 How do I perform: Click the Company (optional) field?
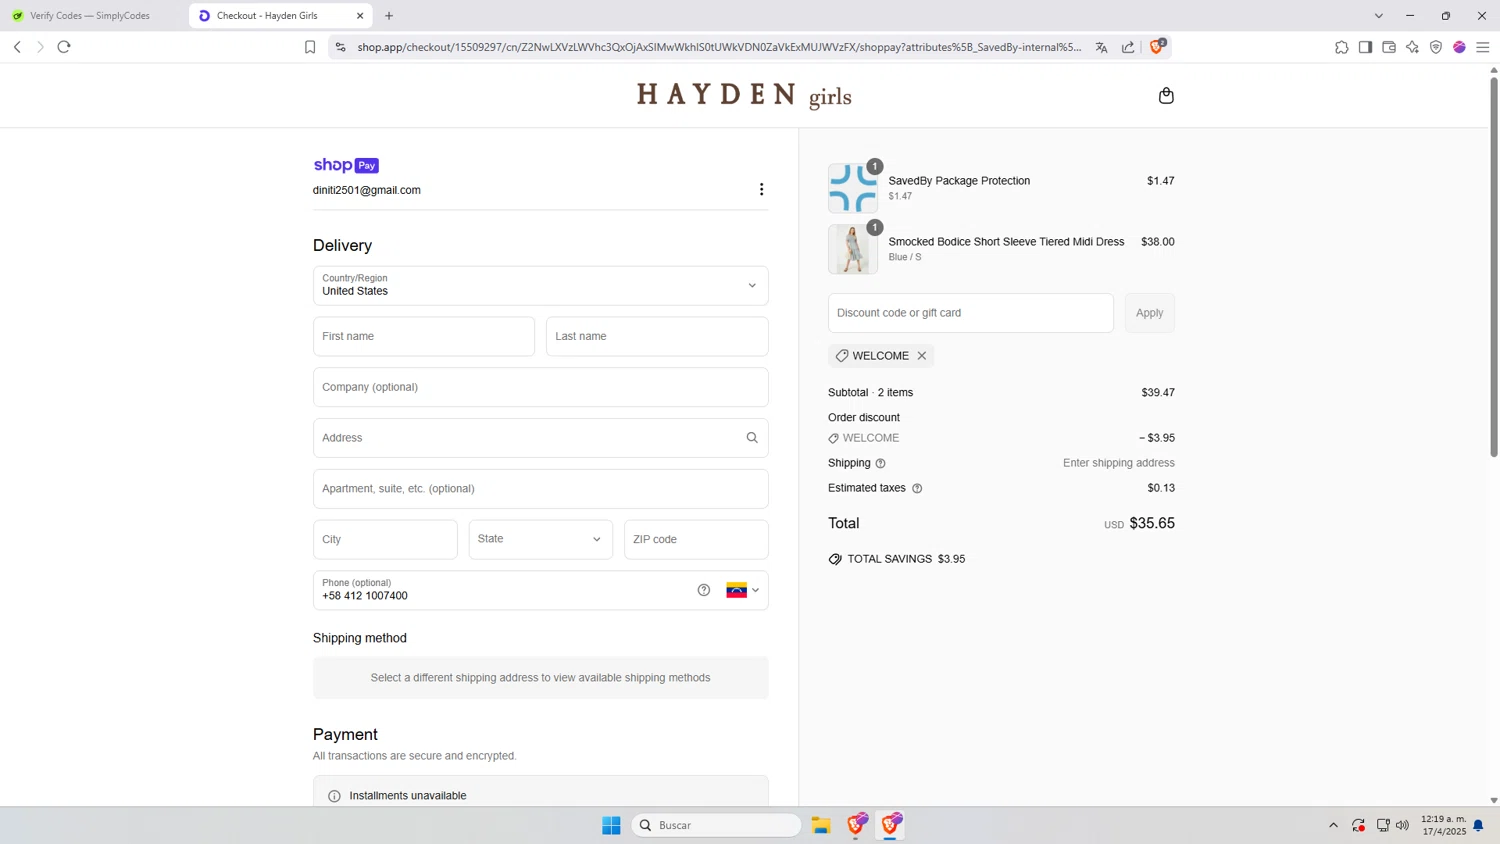541,387
